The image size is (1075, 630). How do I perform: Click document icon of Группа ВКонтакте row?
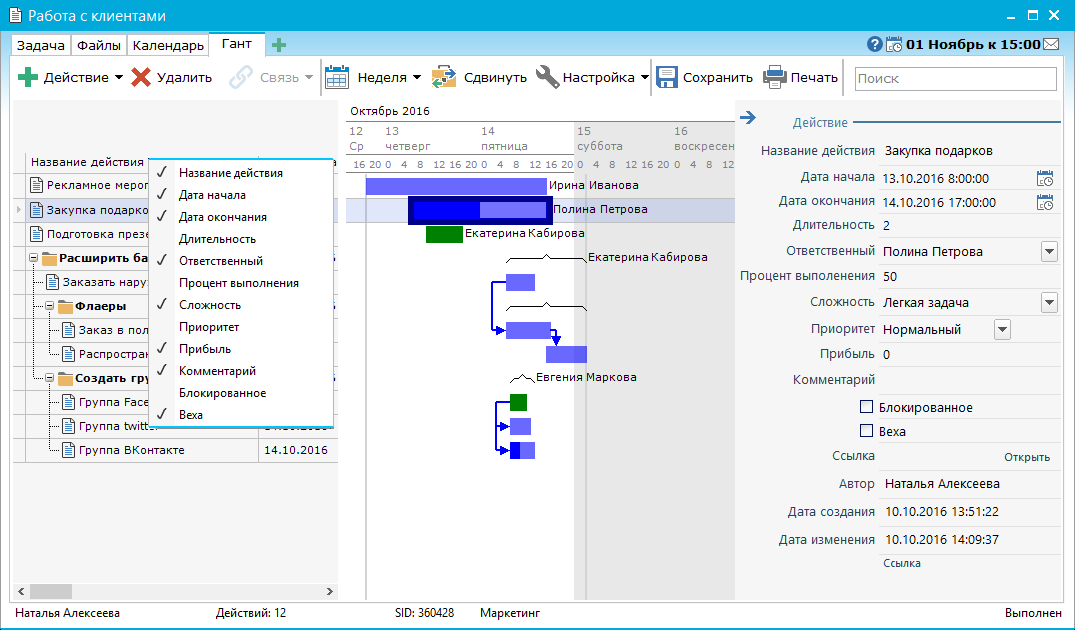(x=68, y=450)
